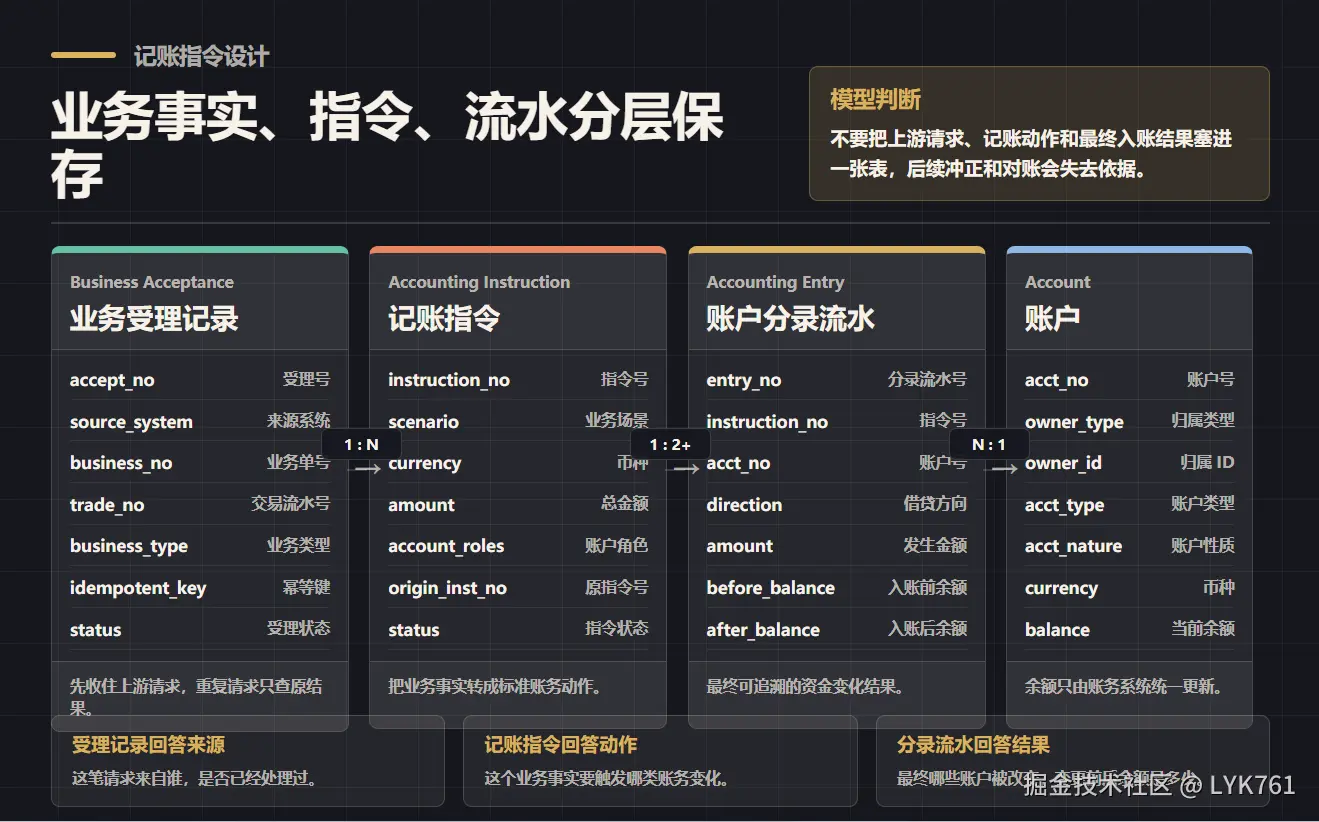Click the Account card English subtitle
The height and width of the screenshot is (822, 1319).
pos(1058,282)
